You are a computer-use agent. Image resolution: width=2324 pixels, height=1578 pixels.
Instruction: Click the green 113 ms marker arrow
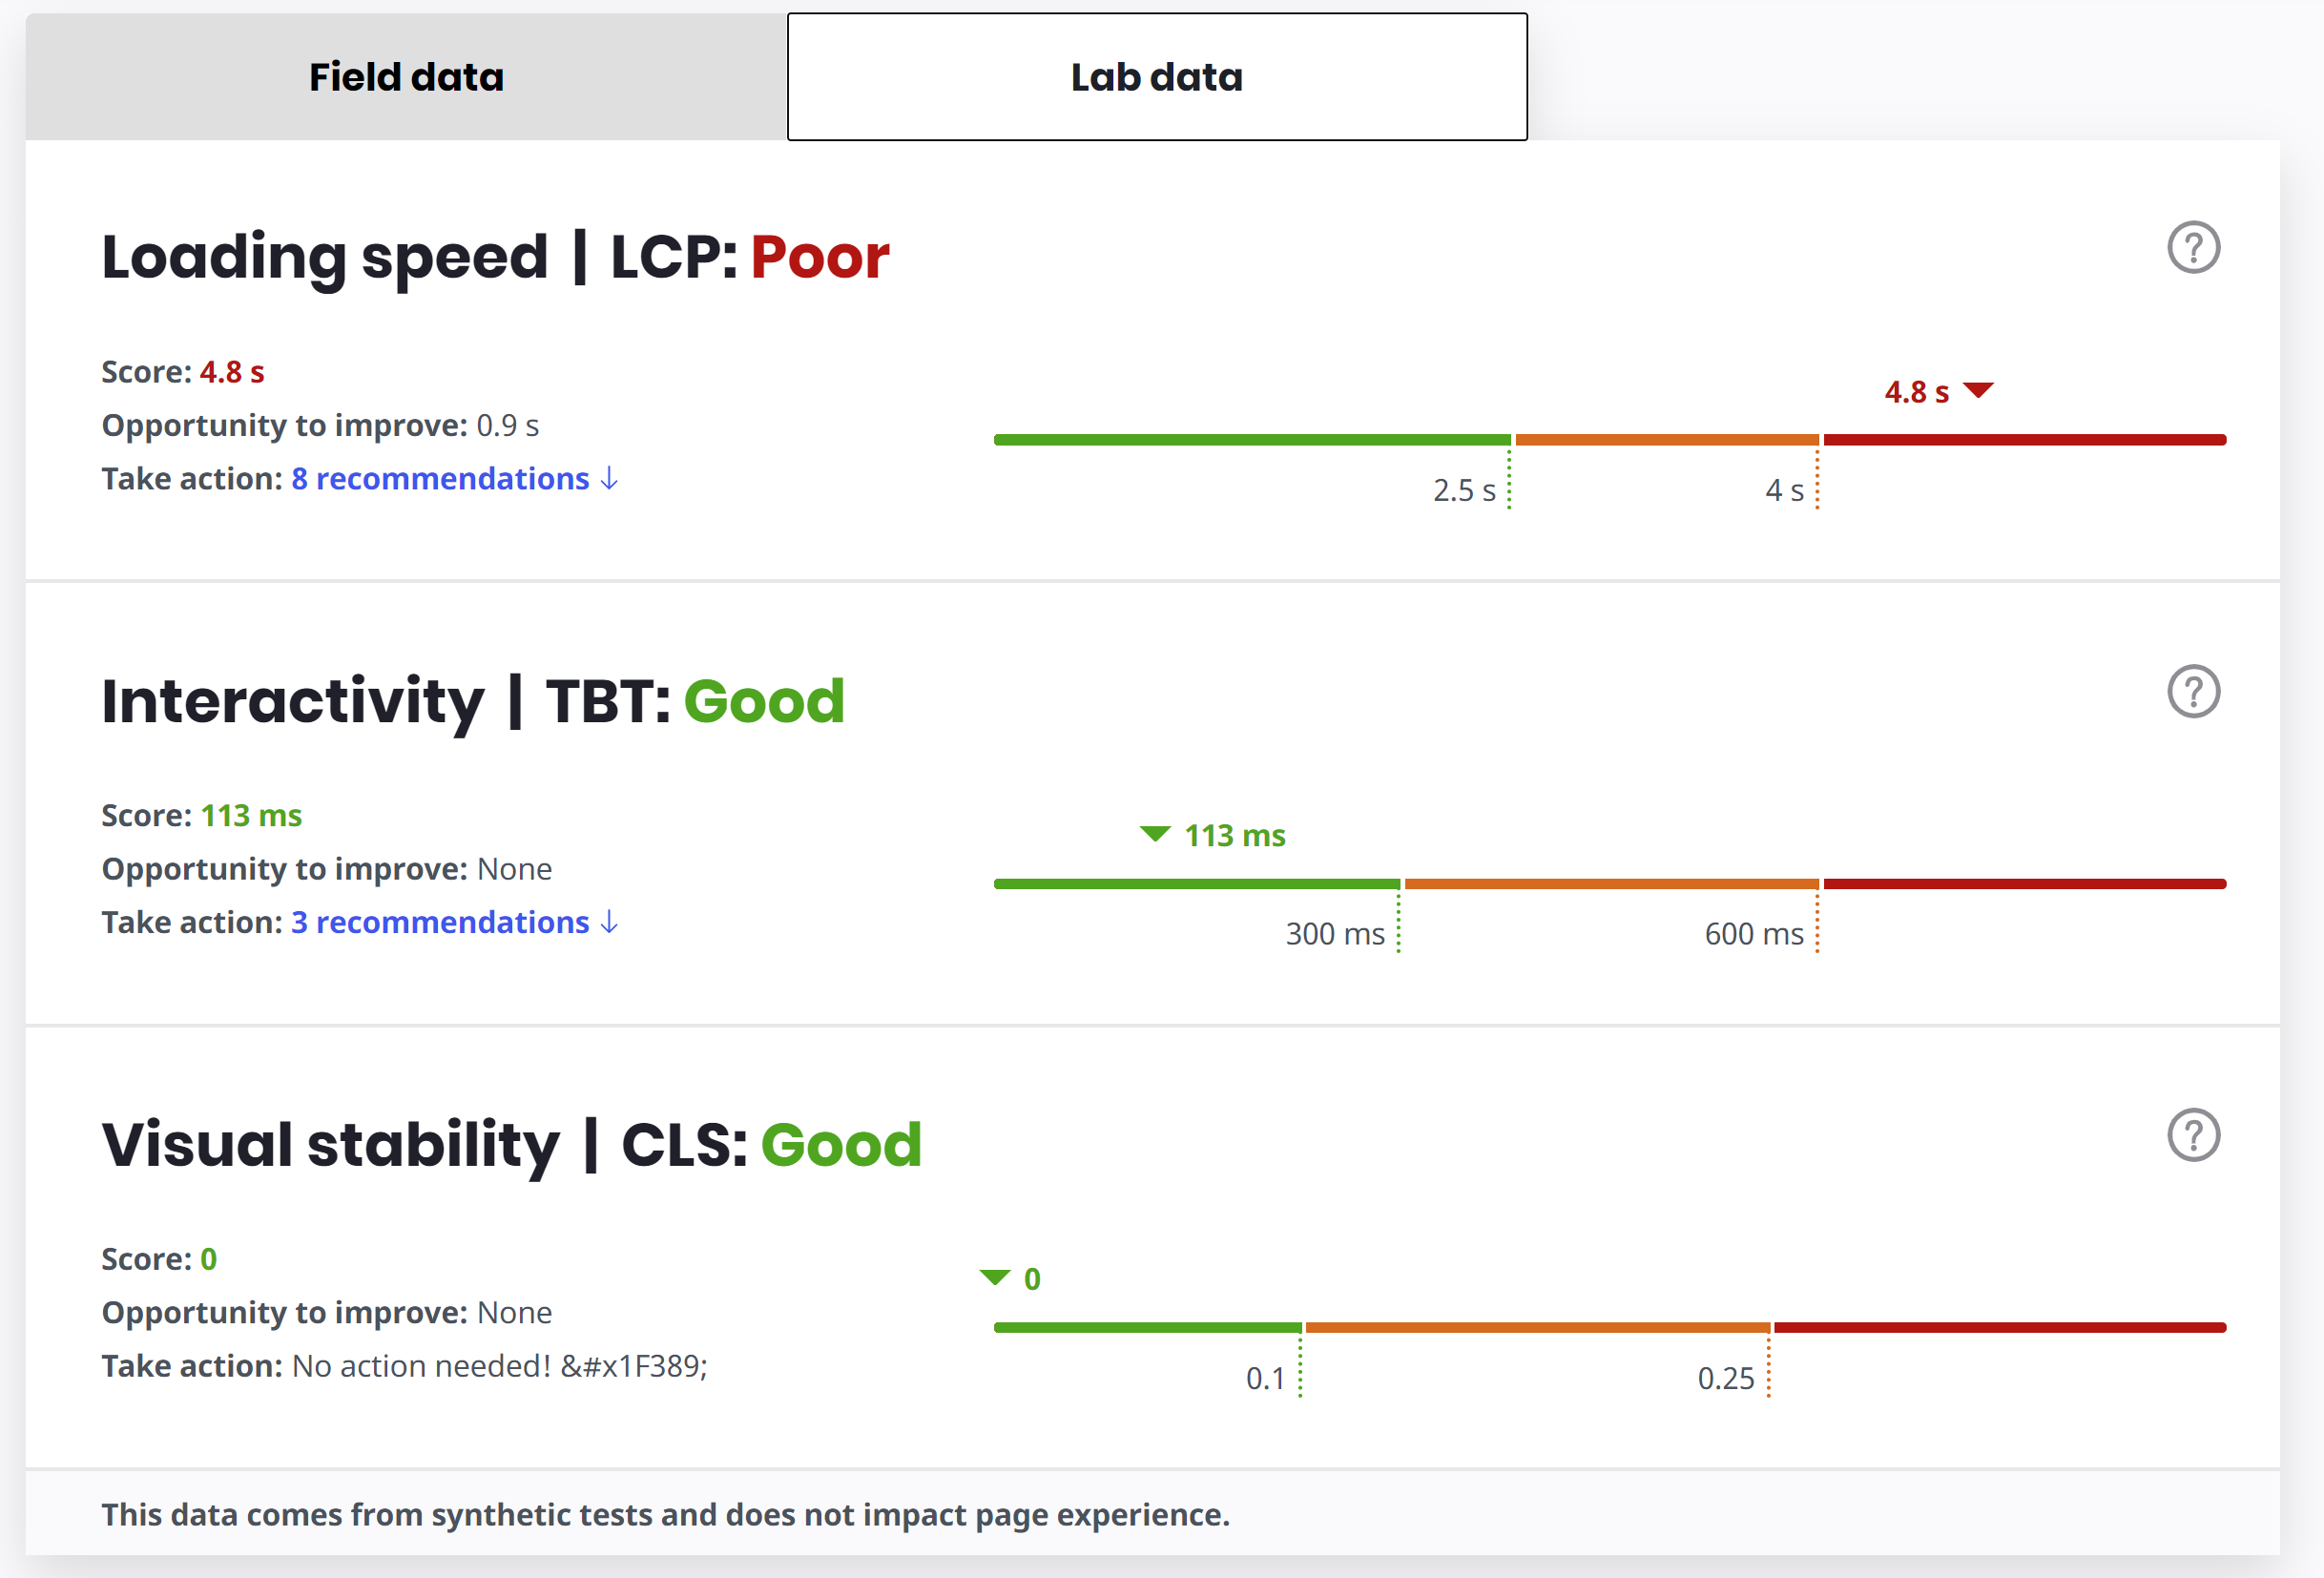[x=1155, y=834]
